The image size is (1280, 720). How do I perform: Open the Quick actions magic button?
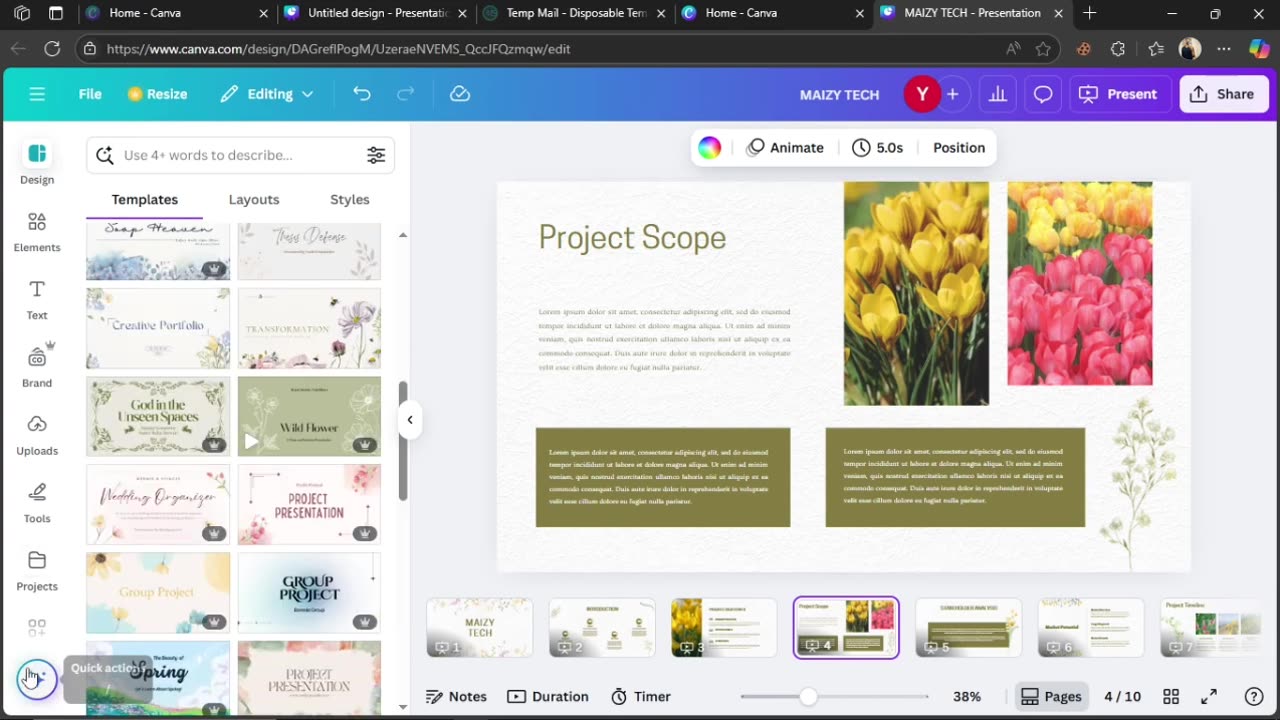click(37, 679)
